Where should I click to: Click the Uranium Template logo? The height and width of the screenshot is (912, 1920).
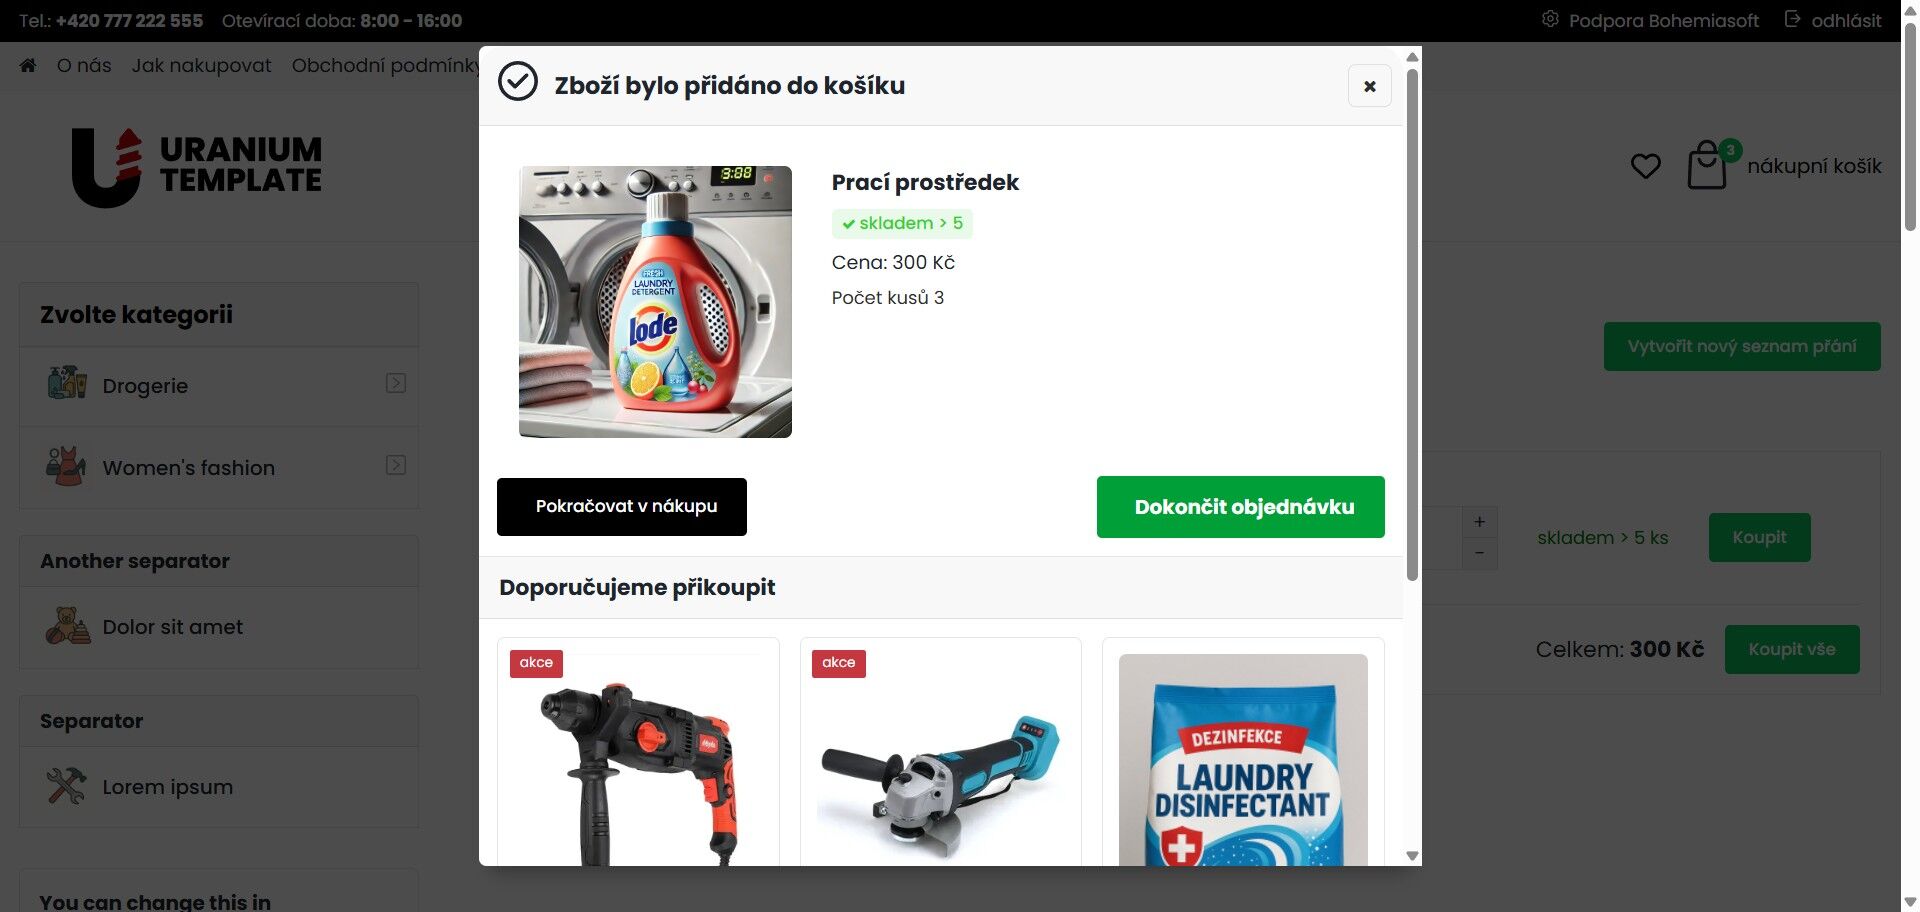(197, 167)
